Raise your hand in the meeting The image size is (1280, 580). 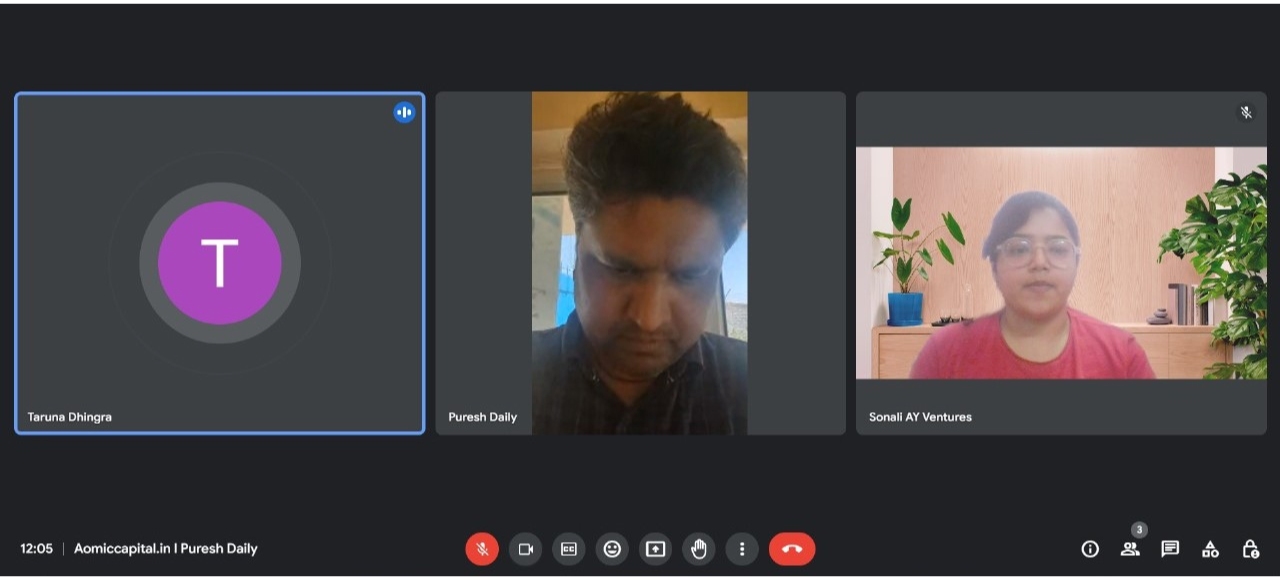[x=698, y=549]
